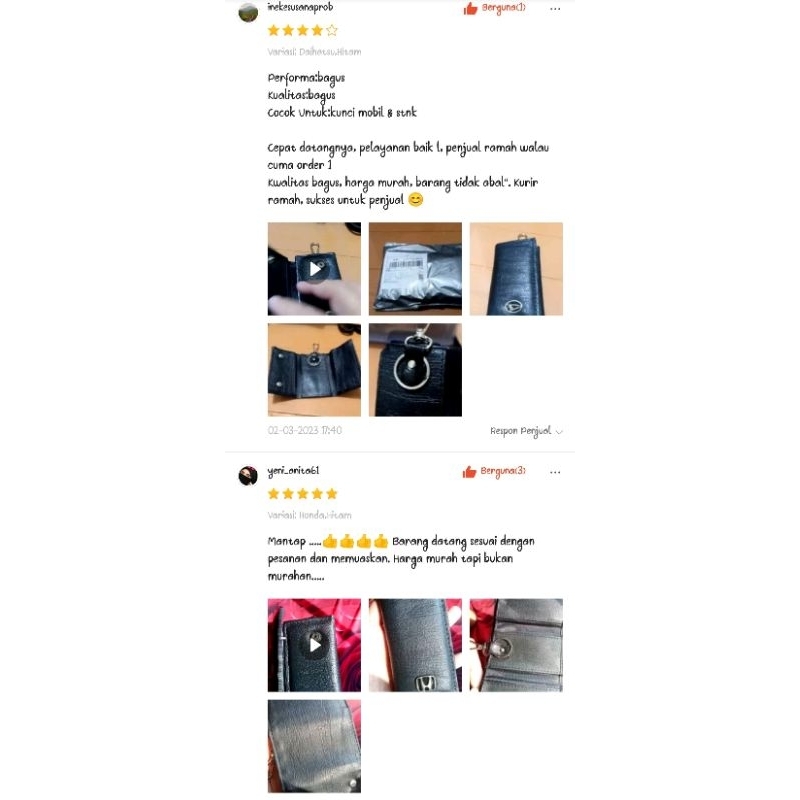The image size is (800, 800).
Task: Open the unfolded black wallet photo
Action: 314,370
